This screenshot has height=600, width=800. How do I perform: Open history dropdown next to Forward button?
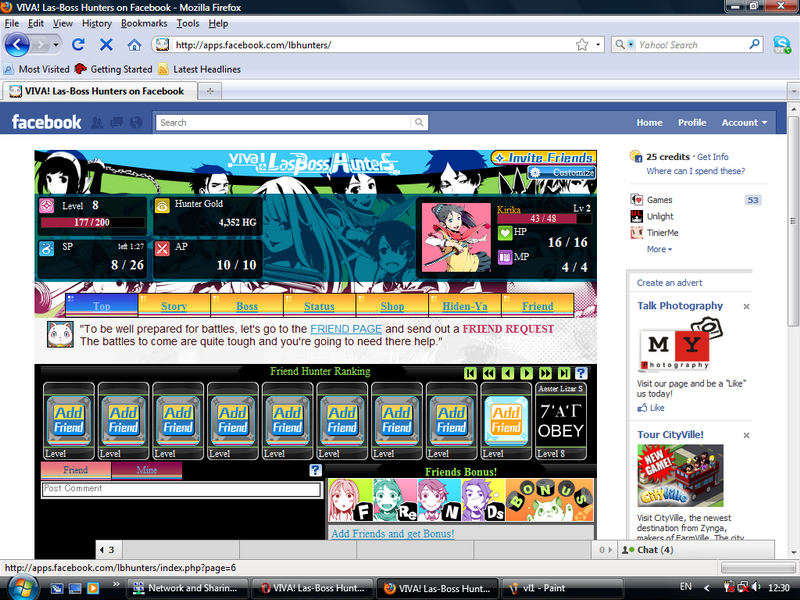[x=56, y=45]
